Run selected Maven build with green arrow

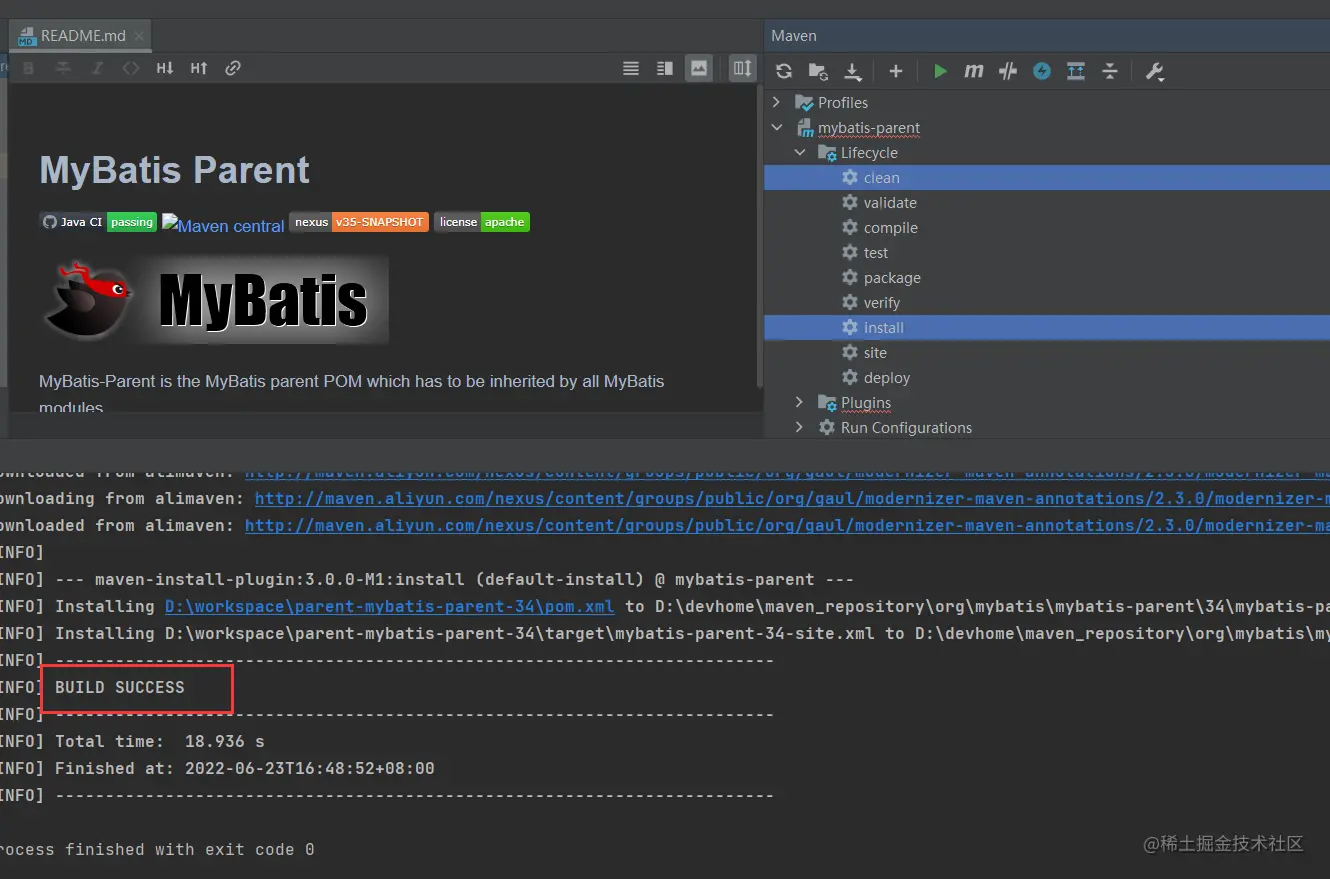[x=940, y=71]
